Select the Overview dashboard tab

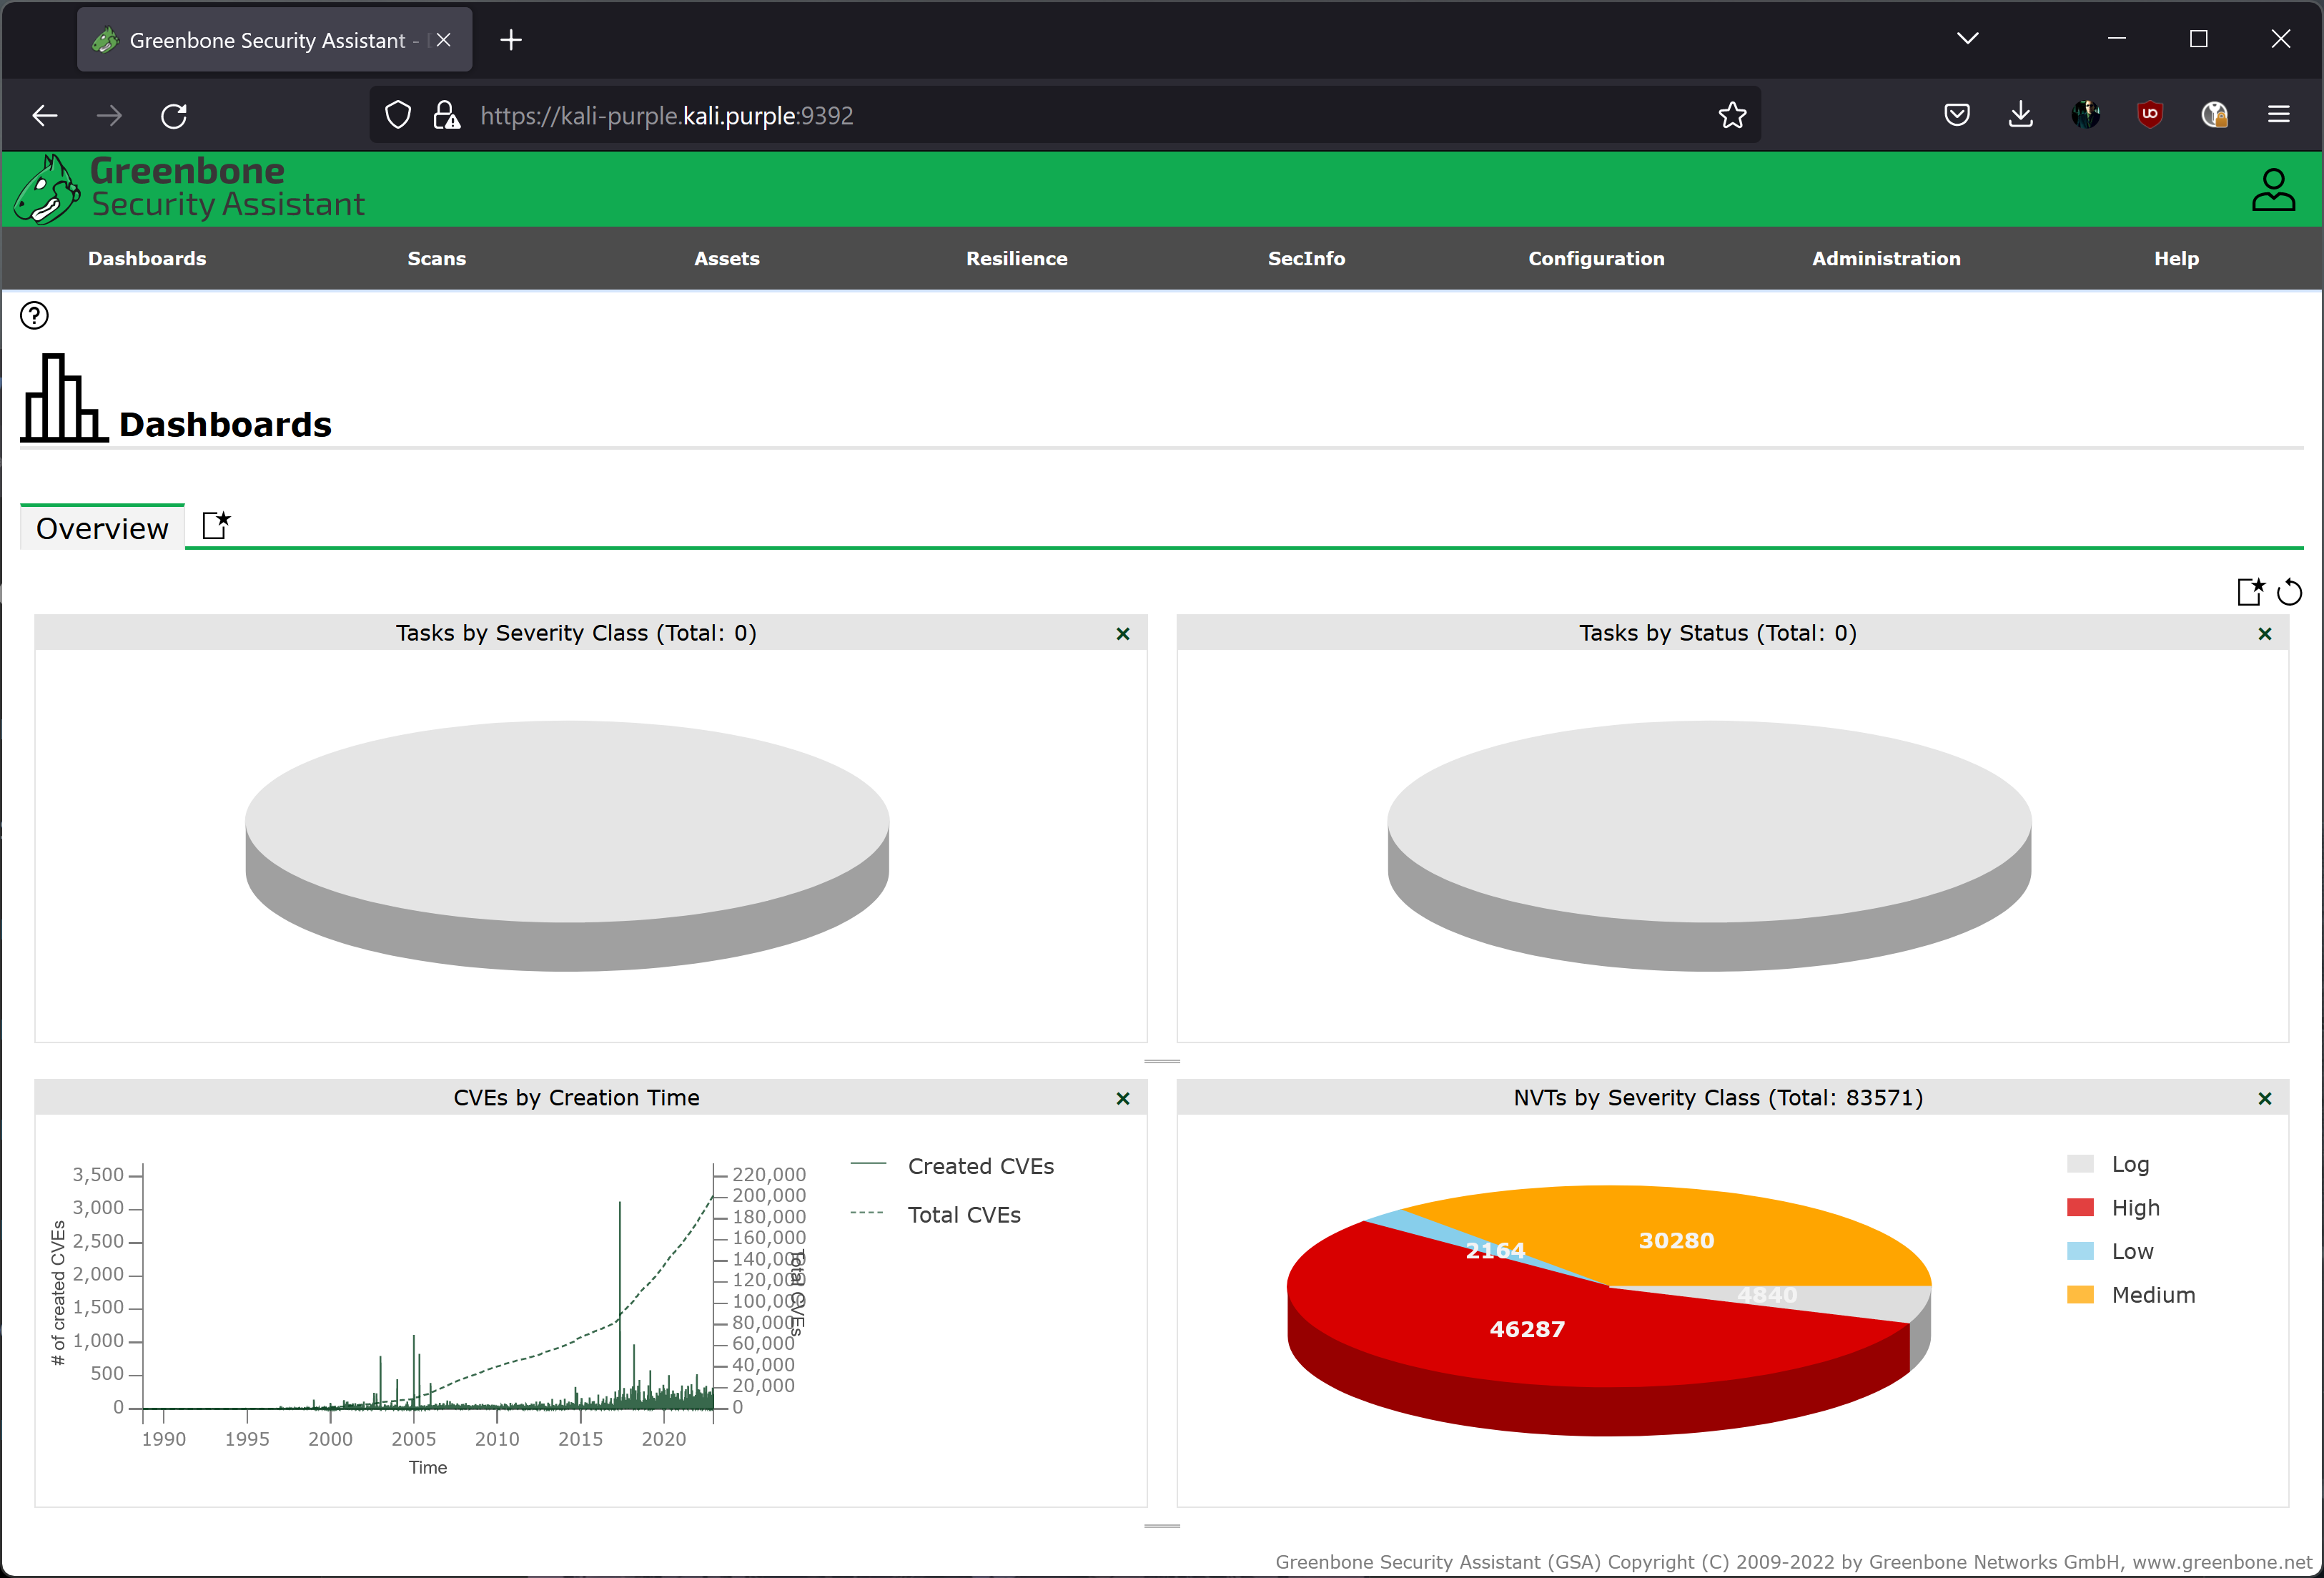point(102,529)
